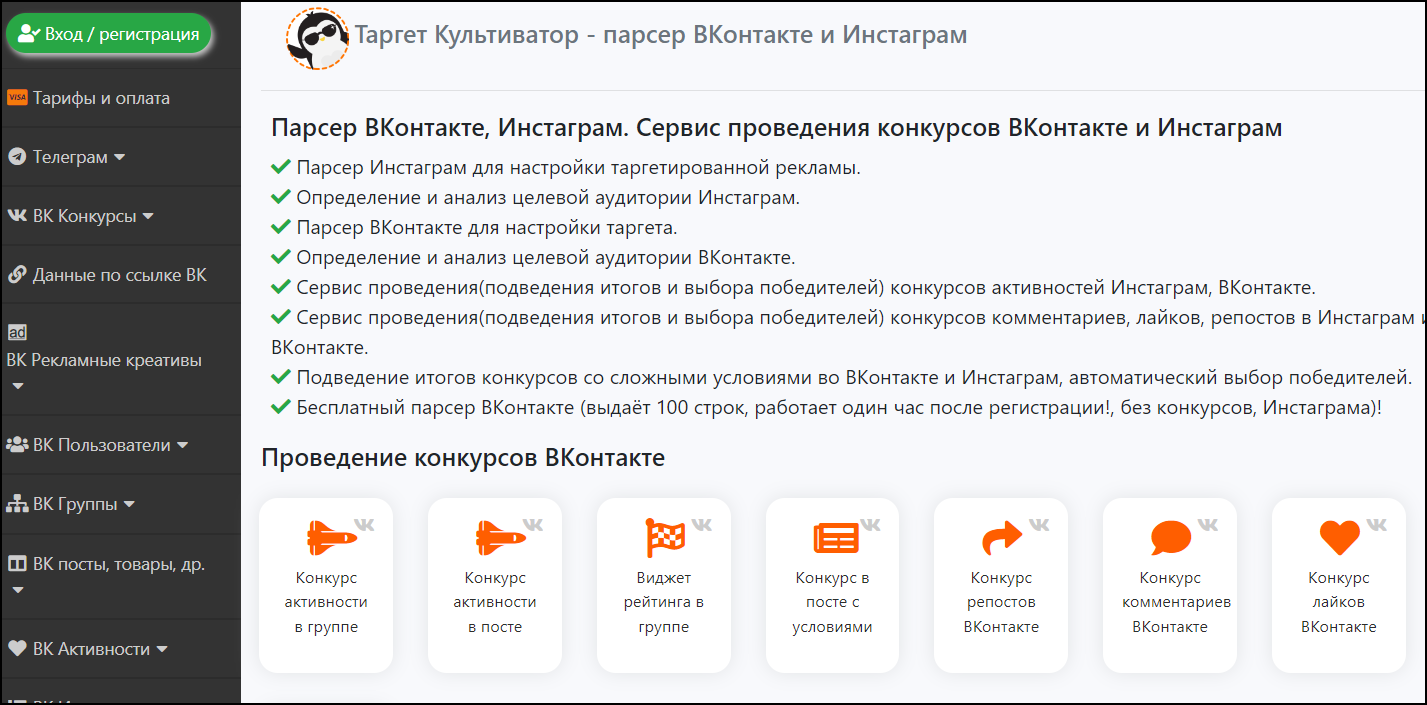Open the Конкурс активности в посте card
The width and height of the screenshot is (1427, 705).
coord(495,585)
